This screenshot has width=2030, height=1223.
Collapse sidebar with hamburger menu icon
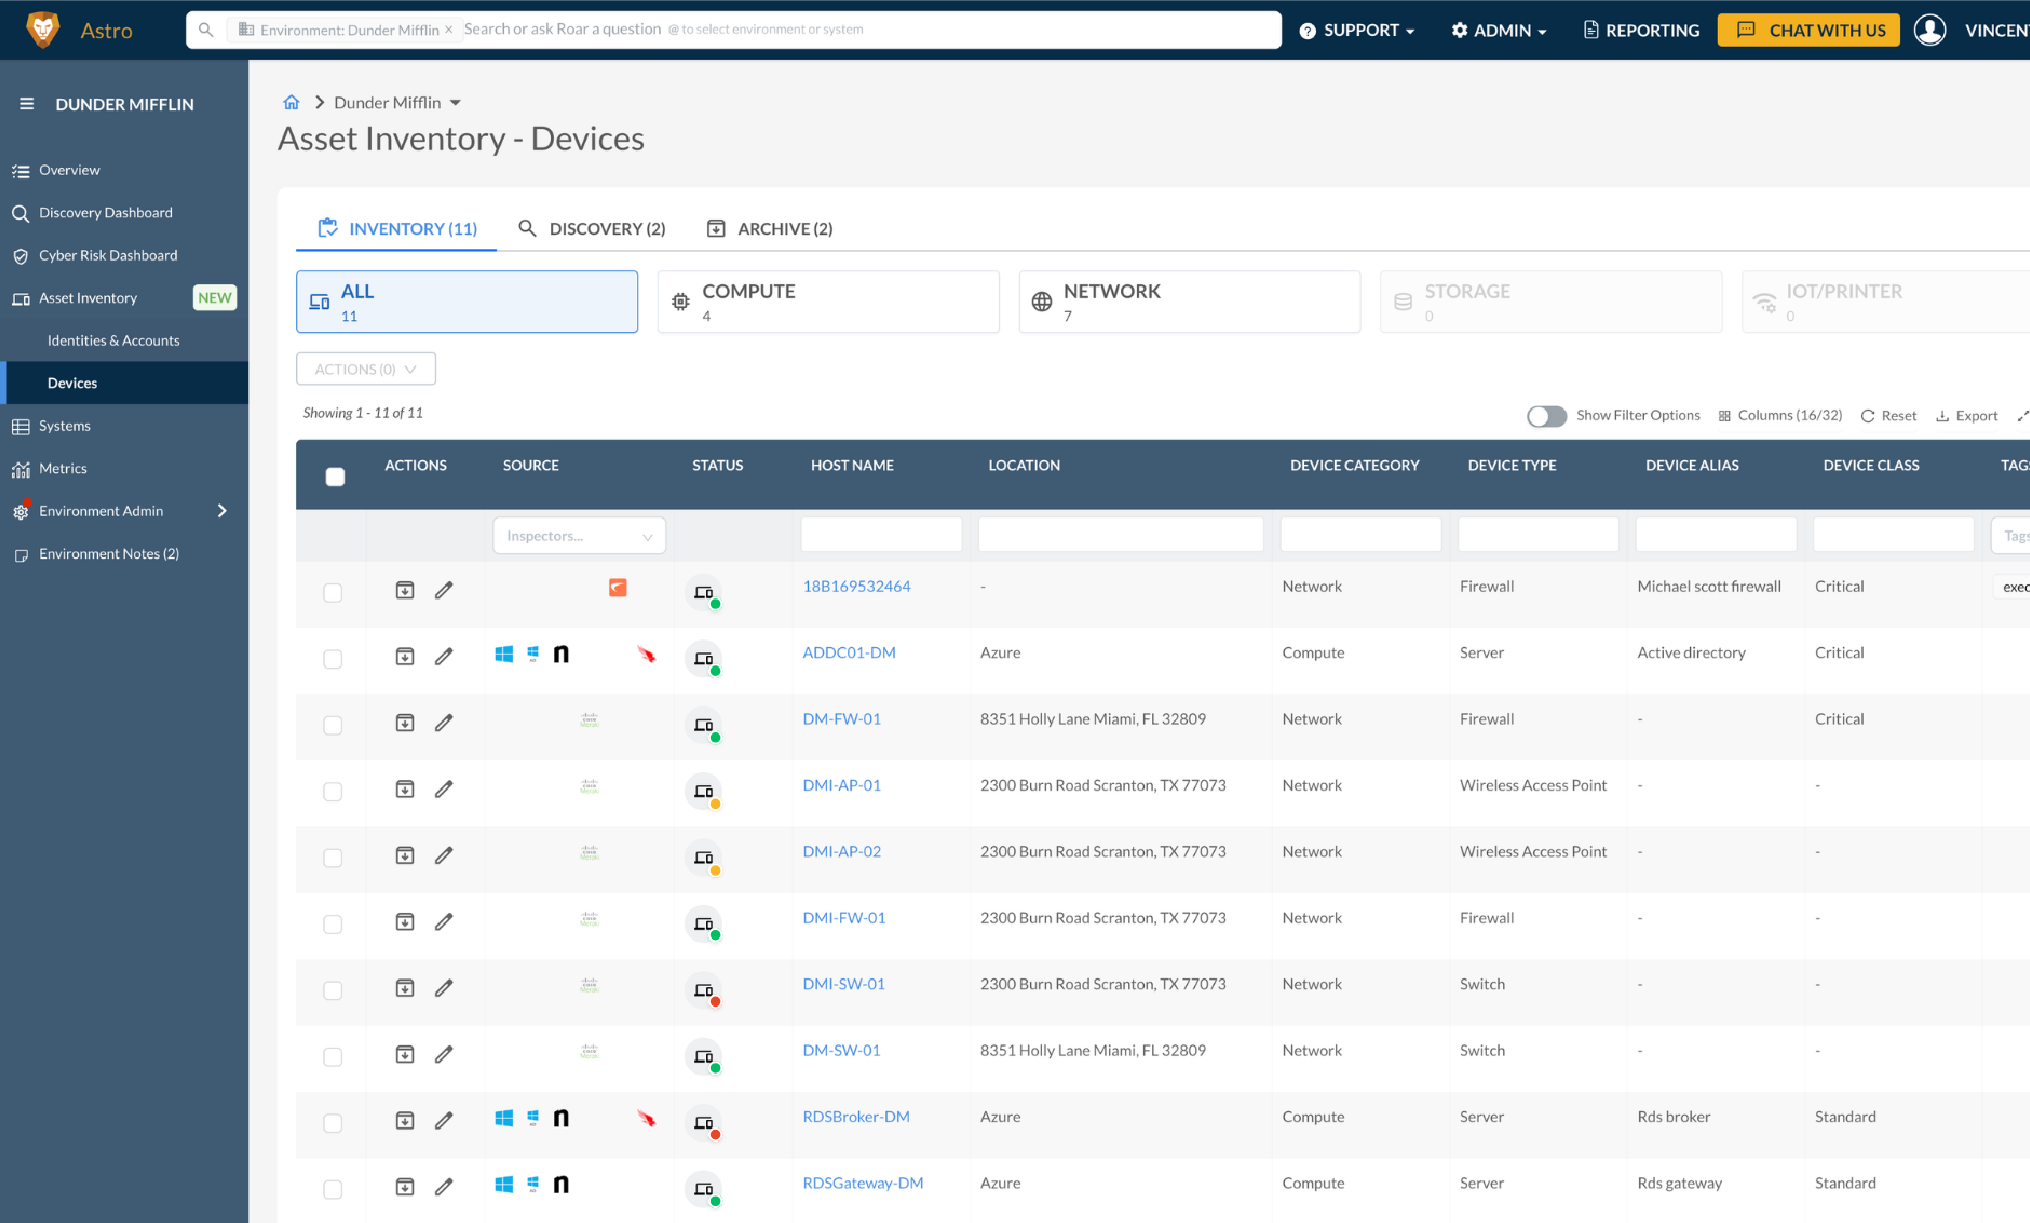[27, 104]
